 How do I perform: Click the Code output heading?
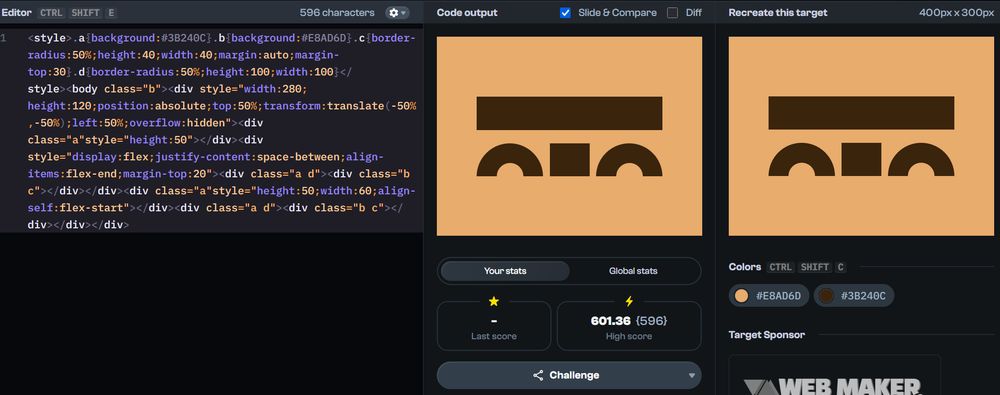point(467,13)
